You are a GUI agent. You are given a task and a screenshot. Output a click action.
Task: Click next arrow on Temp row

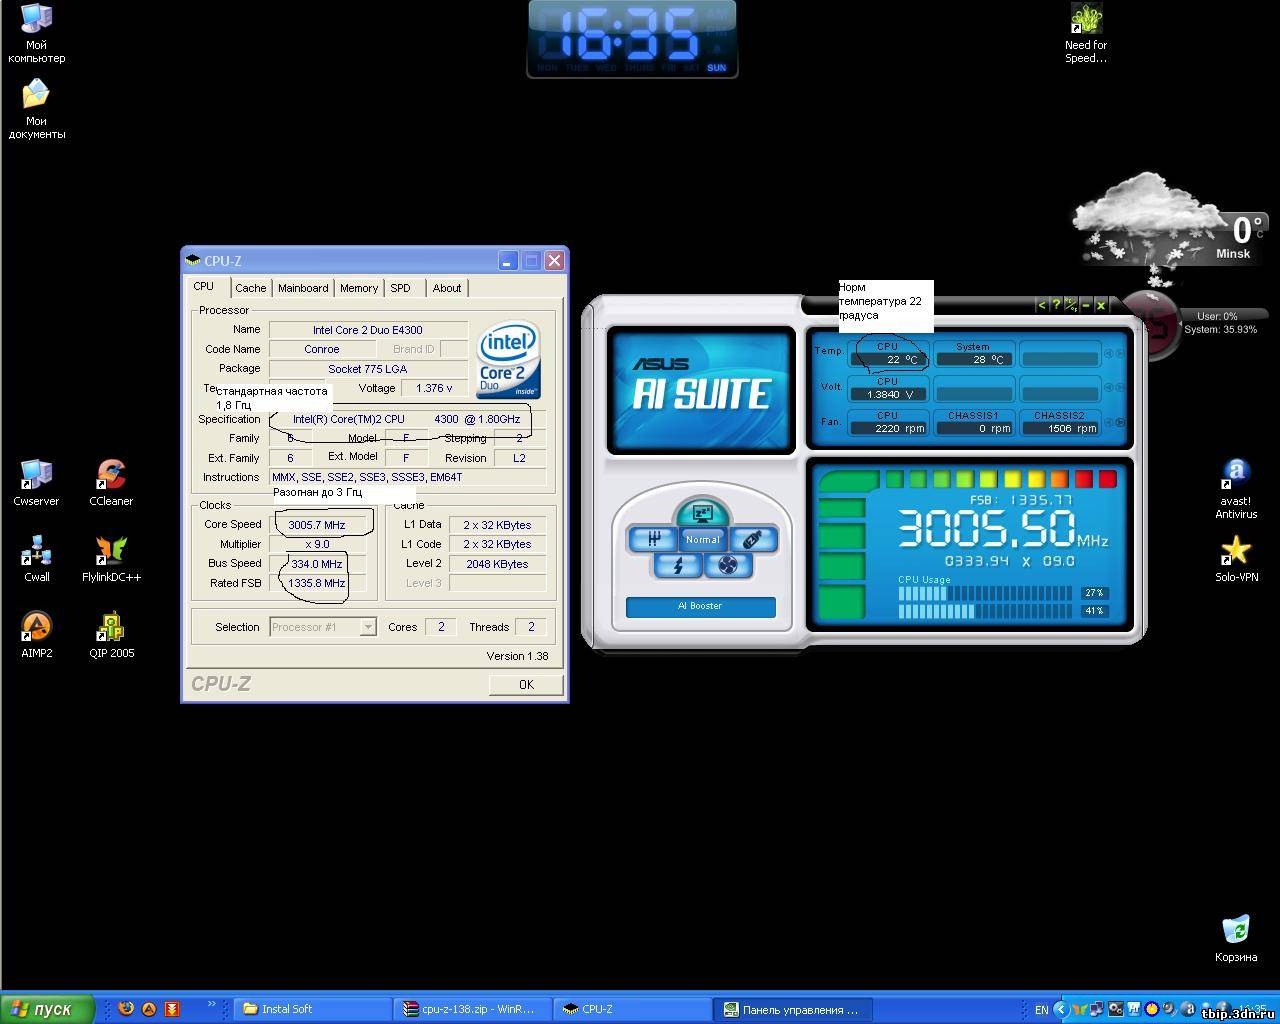click(1120, 354)
